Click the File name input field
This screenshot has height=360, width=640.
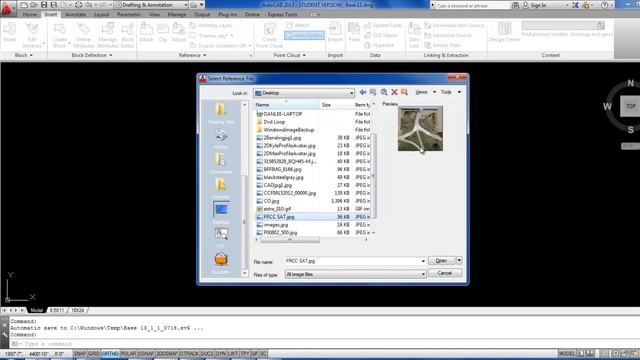(353, 261)
